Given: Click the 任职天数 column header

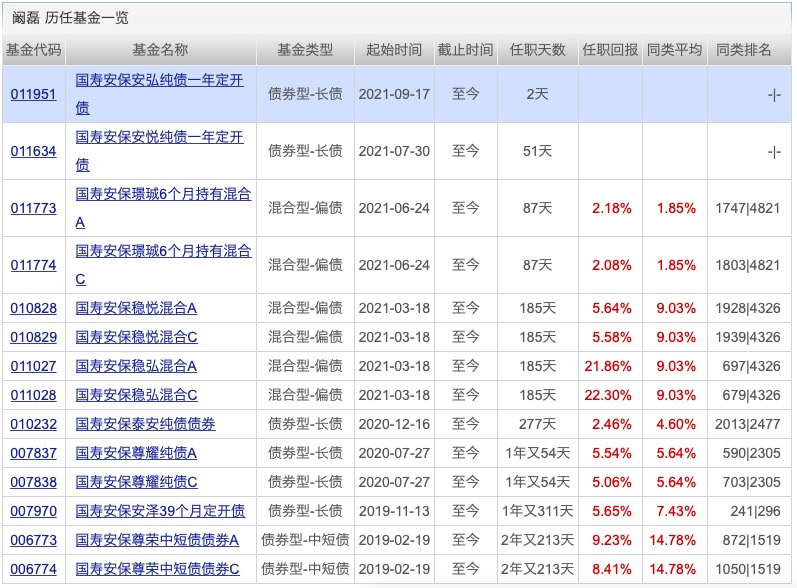Looking at the screenshot, I should pyautogui.click(x=537, y=50).
